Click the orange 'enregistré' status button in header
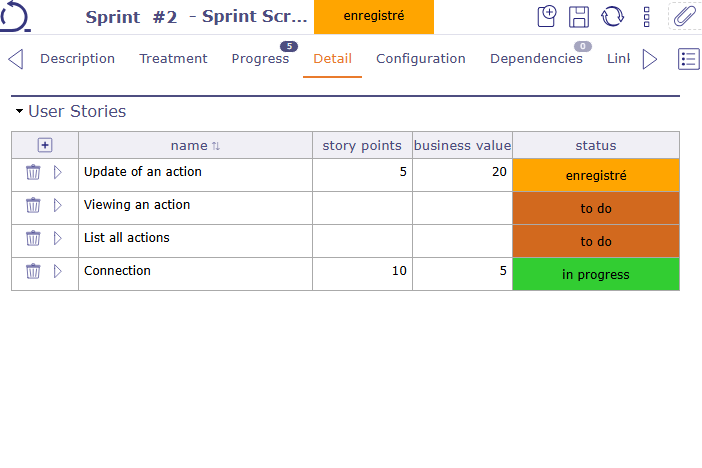The width and height of the screenshot is (702, 468). 373,17
